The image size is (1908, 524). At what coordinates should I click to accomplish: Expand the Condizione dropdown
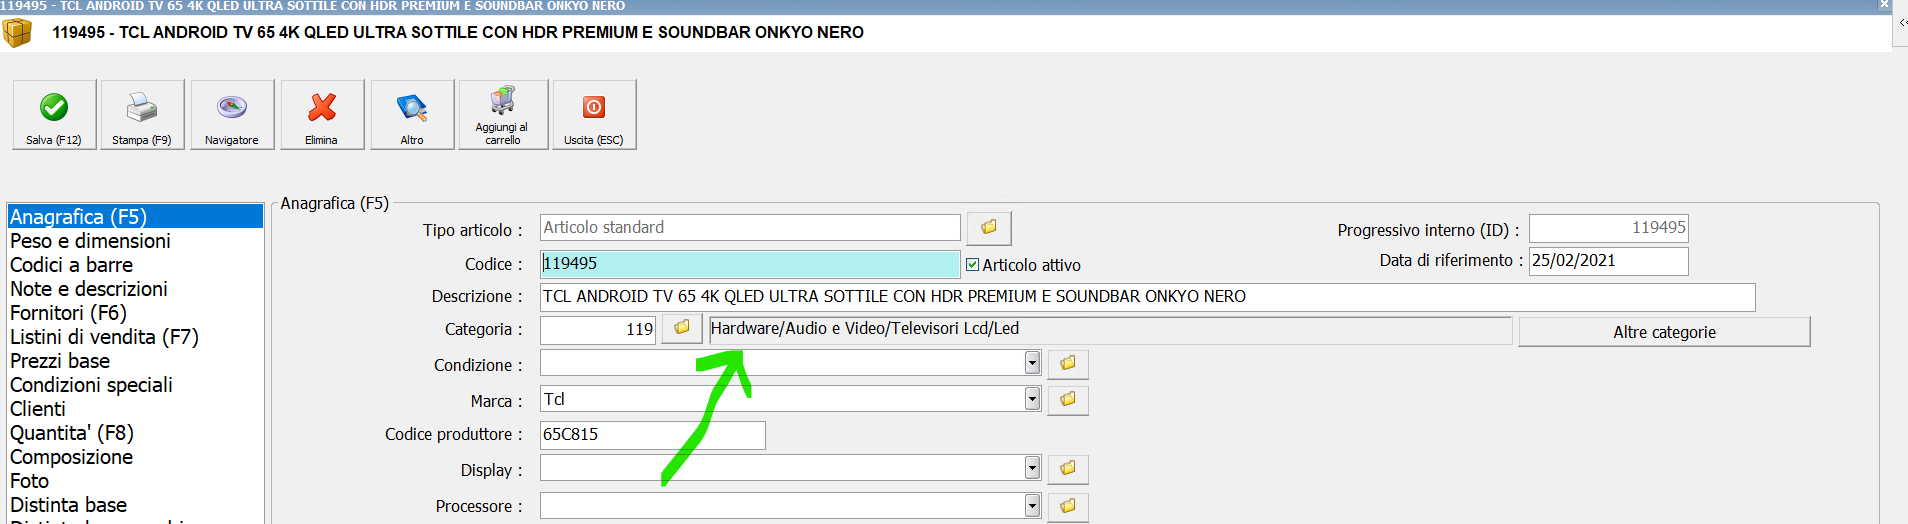1032,363
